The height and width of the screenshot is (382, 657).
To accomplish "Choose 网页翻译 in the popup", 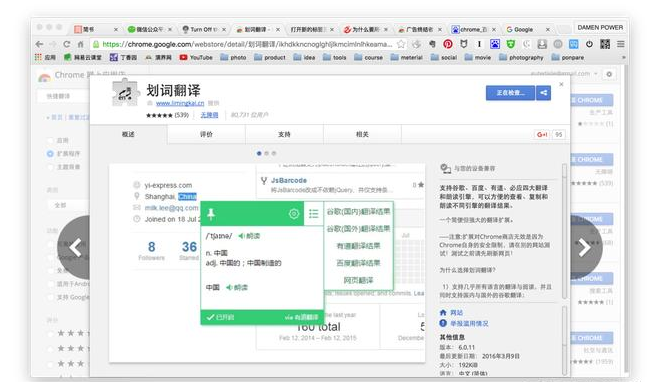I will 358,280.
